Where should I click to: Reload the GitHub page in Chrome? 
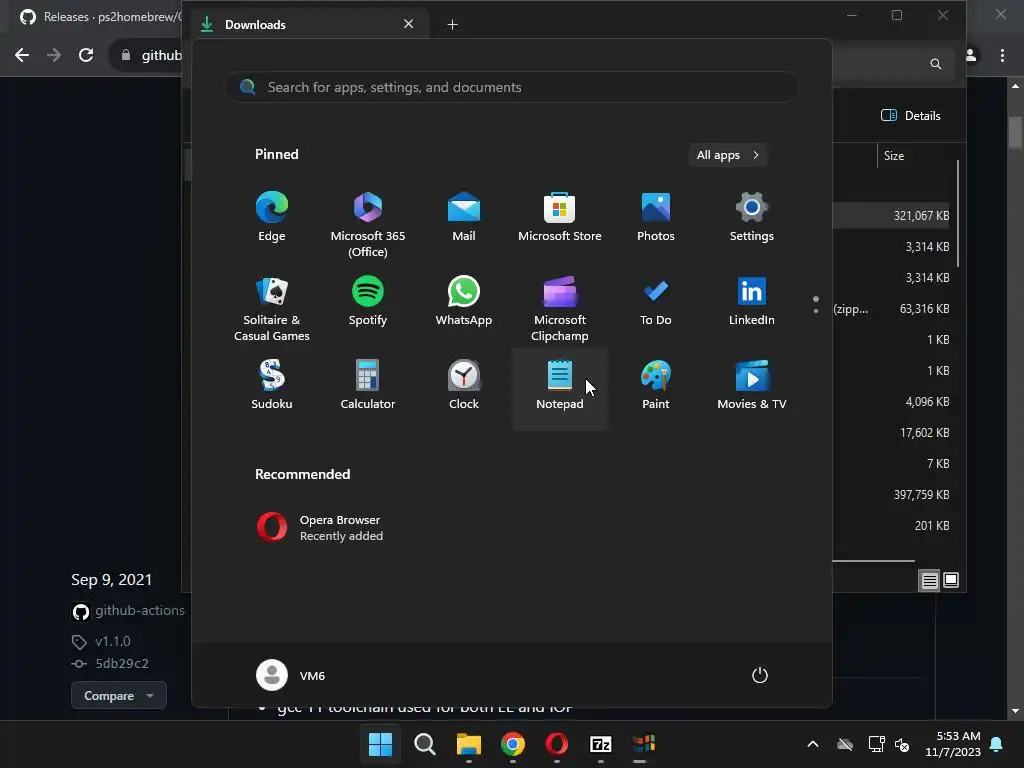[x=86, y=55]
